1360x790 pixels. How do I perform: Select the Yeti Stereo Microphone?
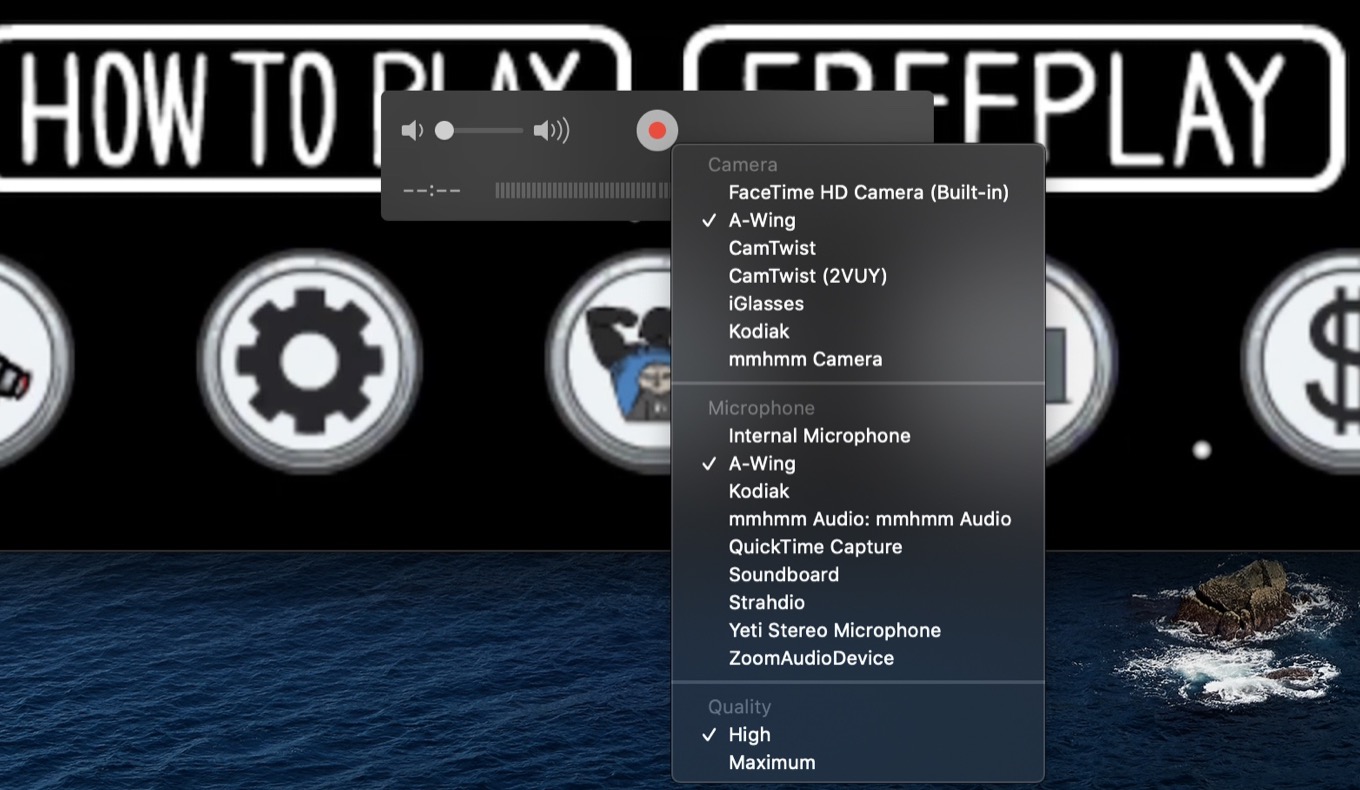pos(834,630)
